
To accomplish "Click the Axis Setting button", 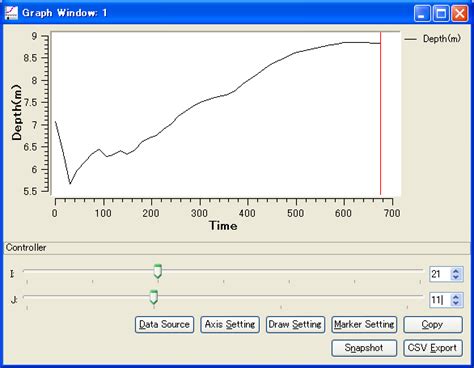I will click(230, 325).
